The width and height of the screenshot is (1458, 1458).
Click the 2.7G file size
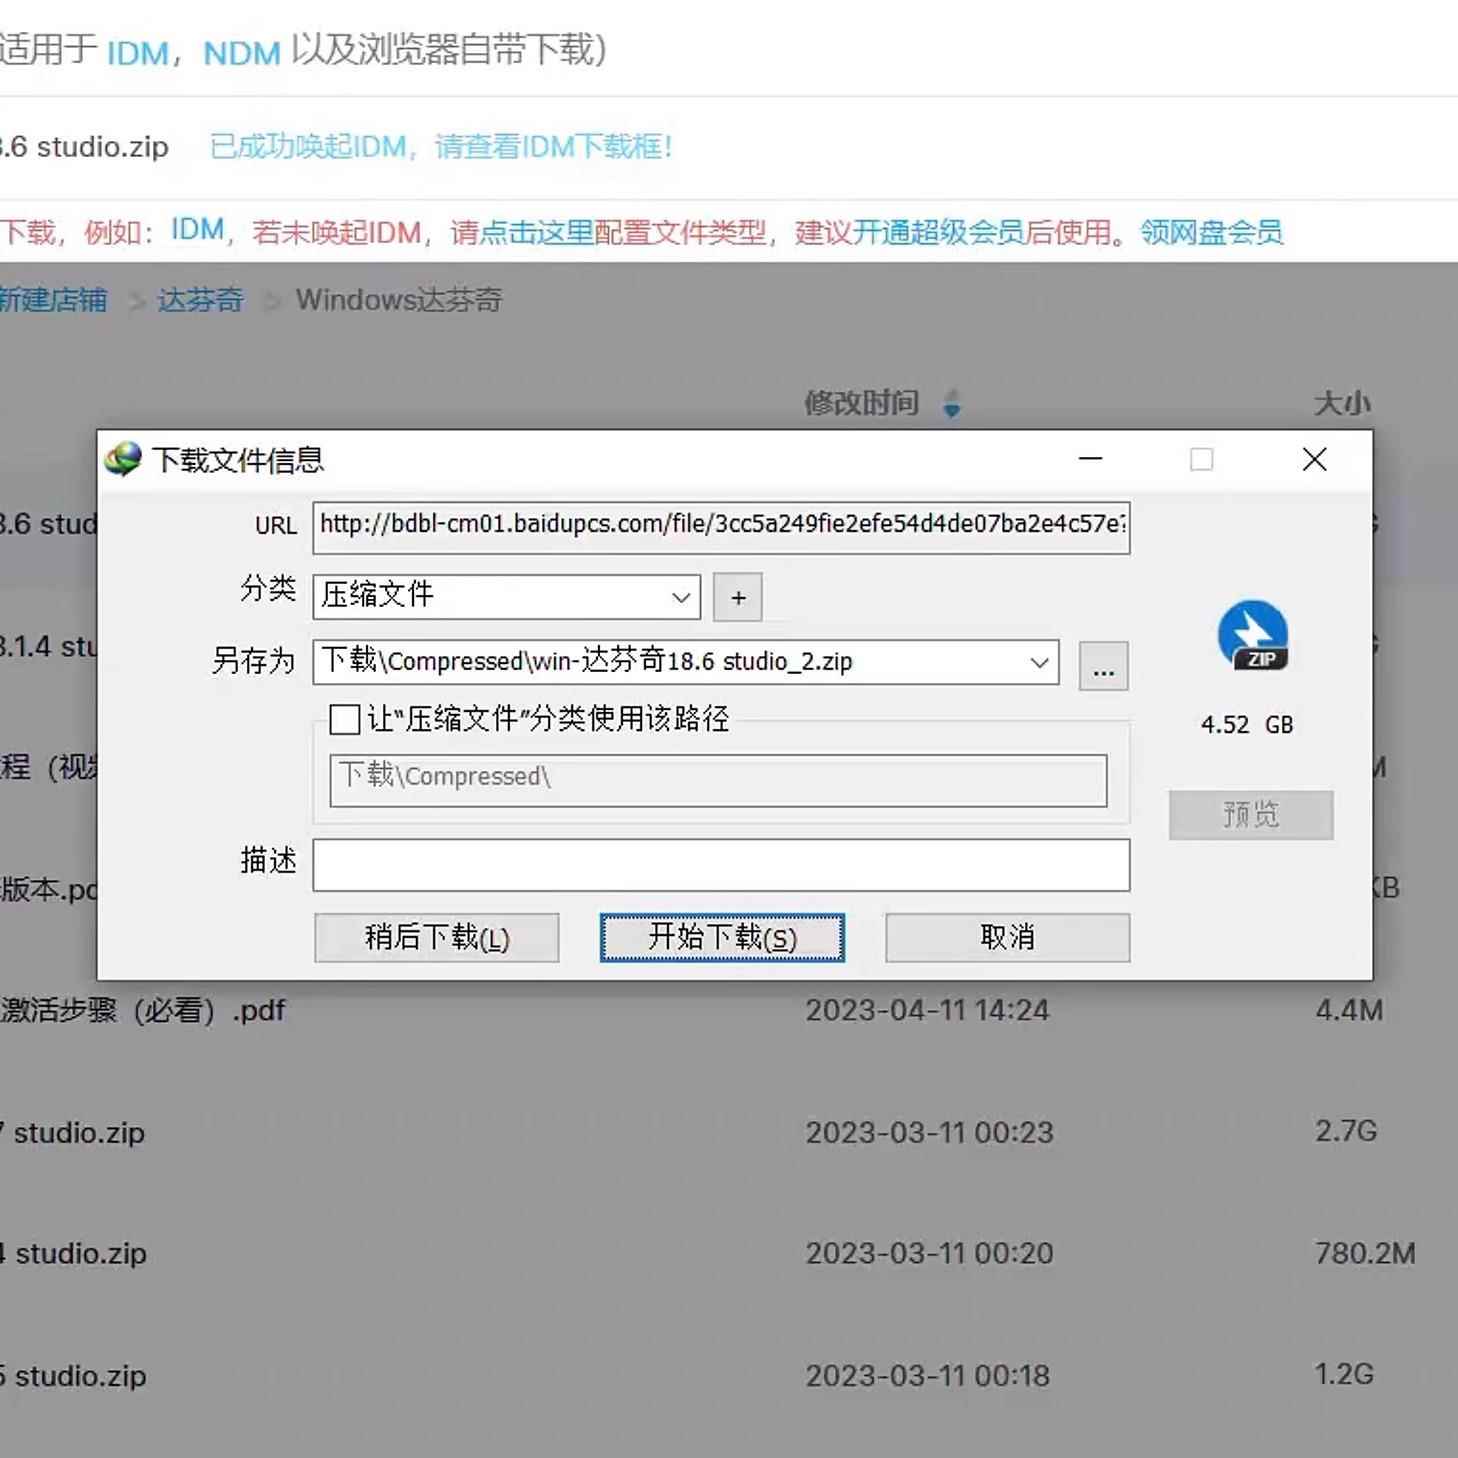point(1346,1131)
